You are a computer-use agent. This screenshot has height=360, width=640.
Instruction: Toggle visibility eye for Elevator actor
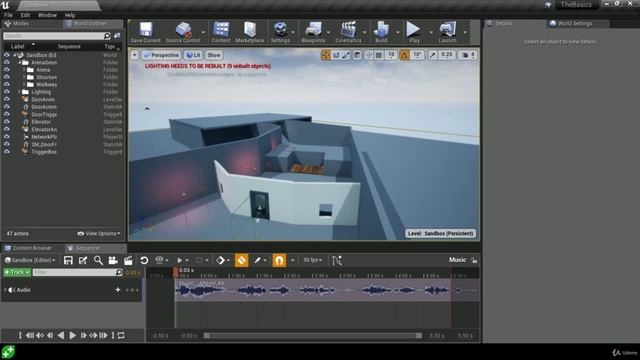(x=7, y=122)
